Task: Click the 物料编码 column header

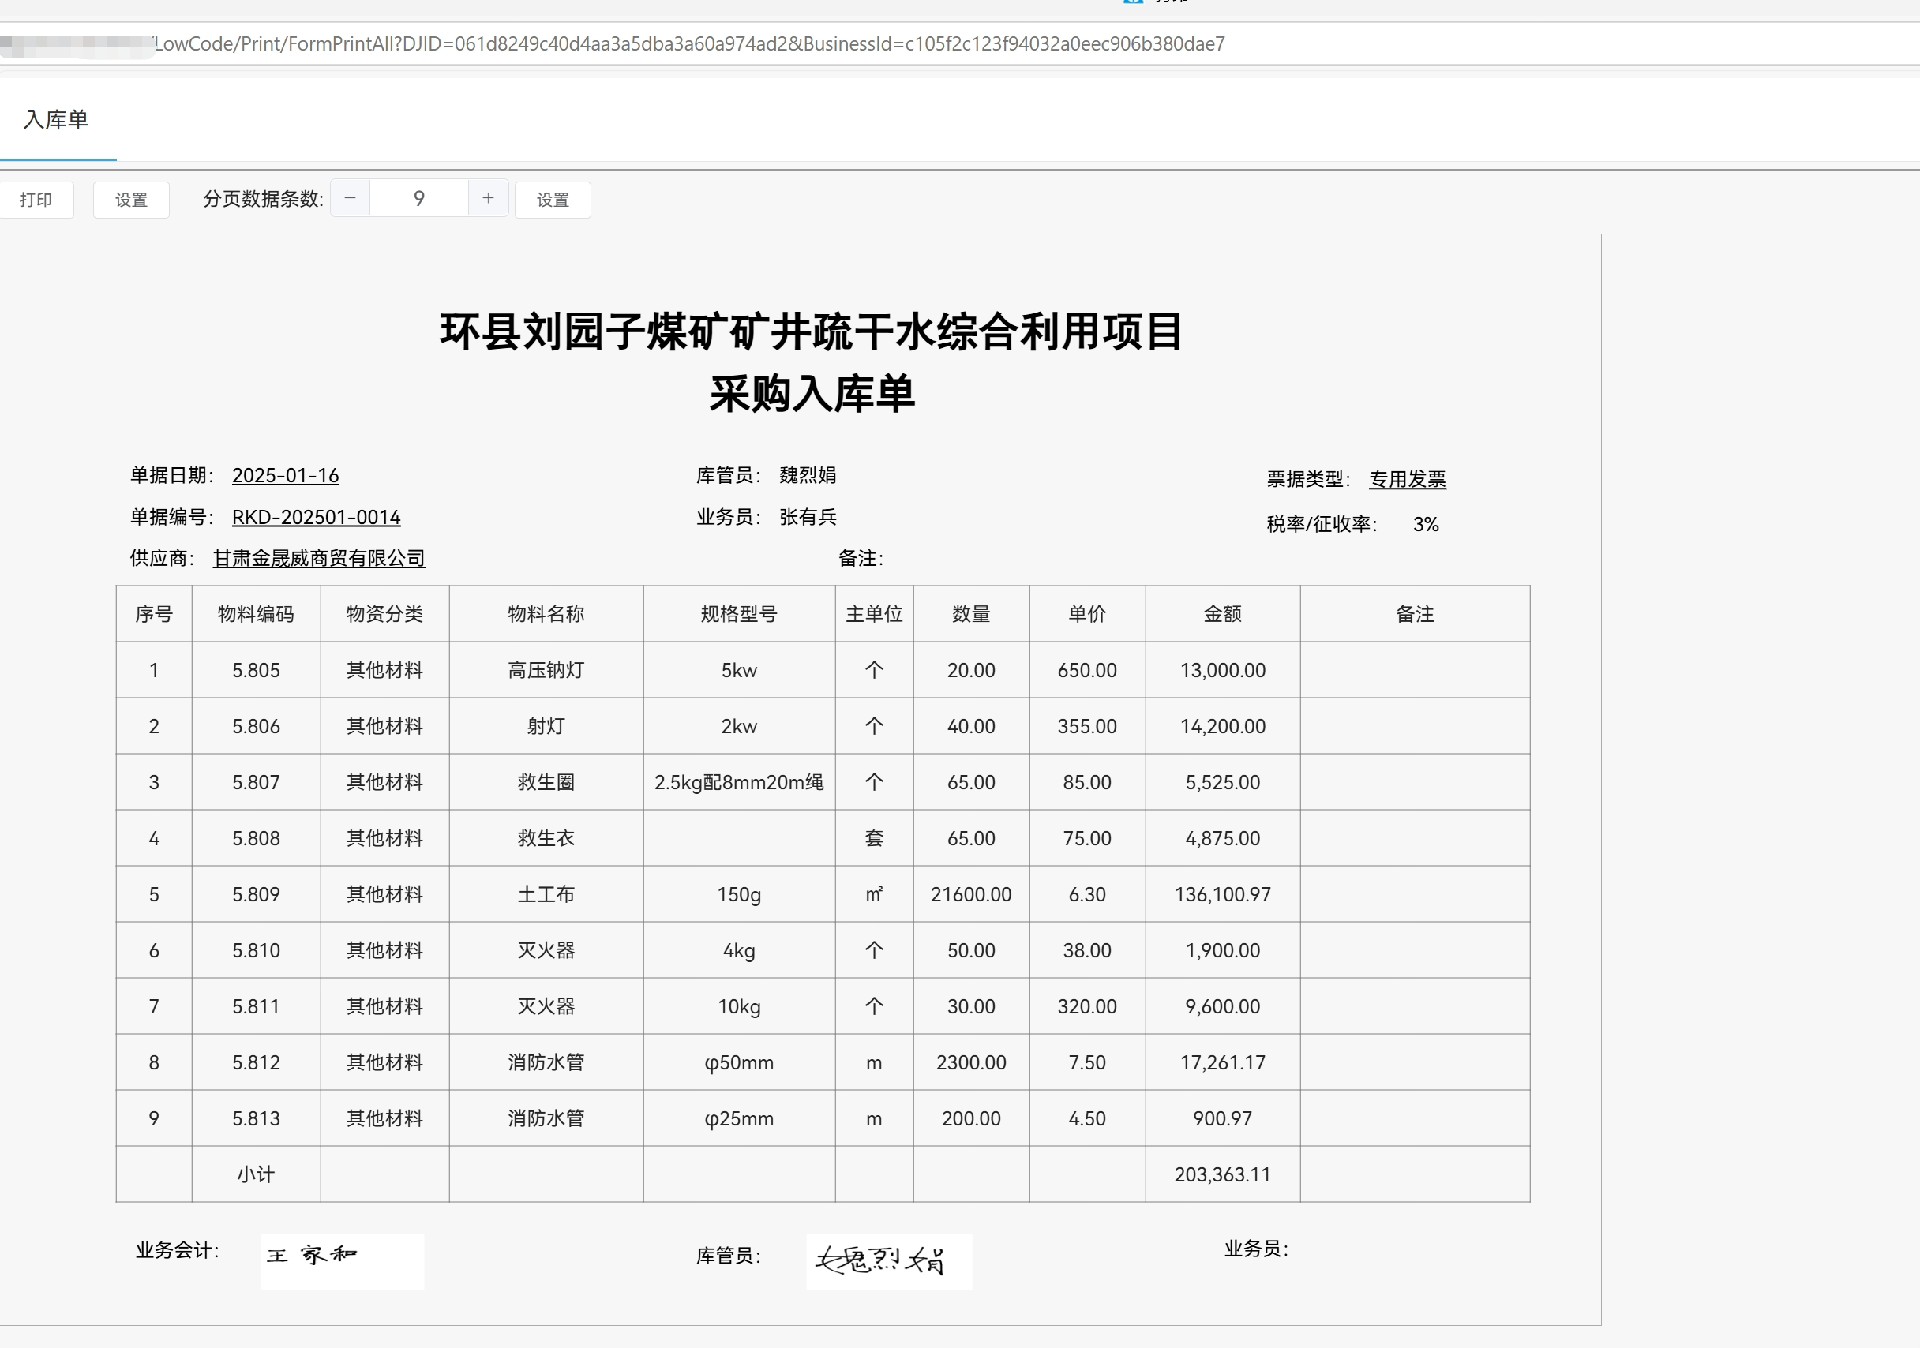Action: pos(256,614)
